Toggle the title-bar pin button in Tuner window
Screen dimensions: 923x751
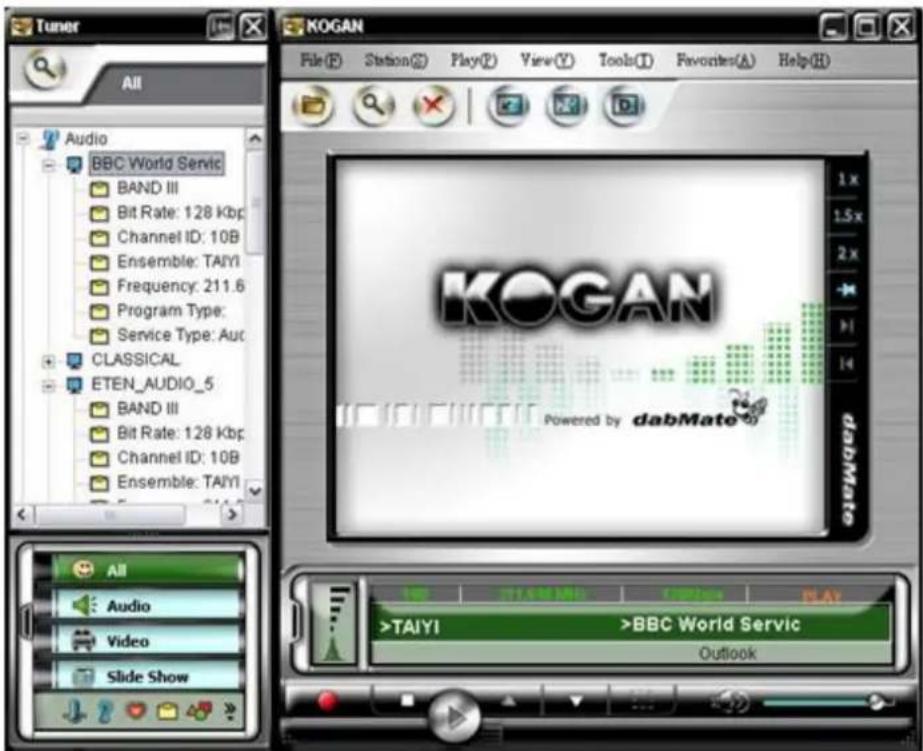point(220,26)
